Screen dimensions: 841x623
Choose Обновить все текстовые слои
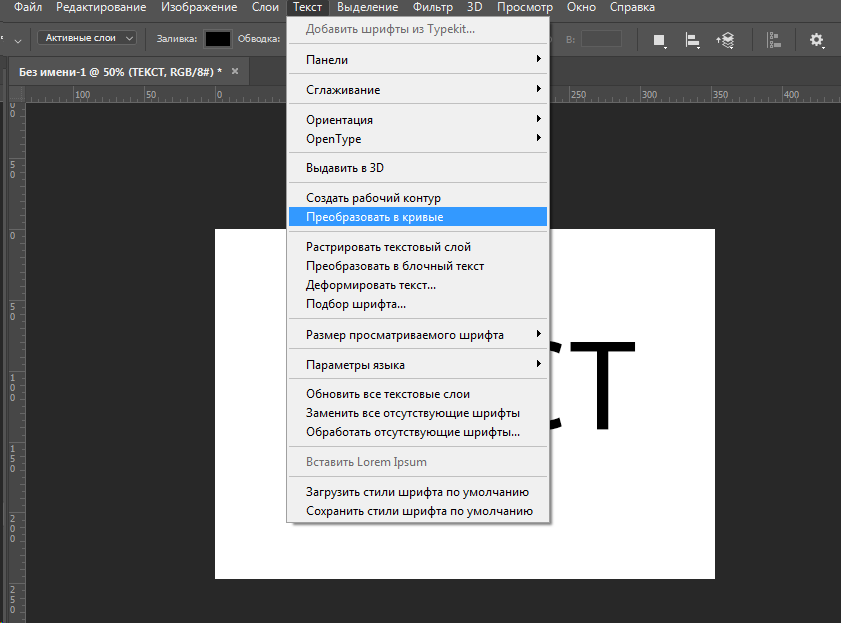(418, 394)
